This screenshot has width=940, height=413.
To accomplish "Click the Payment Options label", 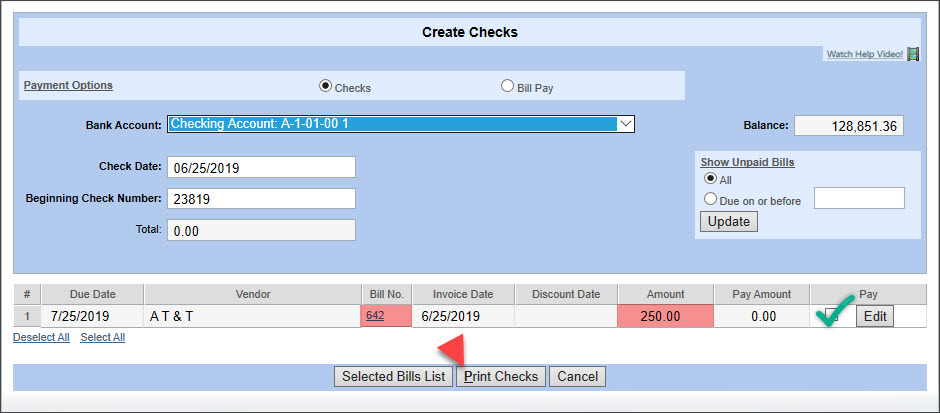I will (68, 85).
